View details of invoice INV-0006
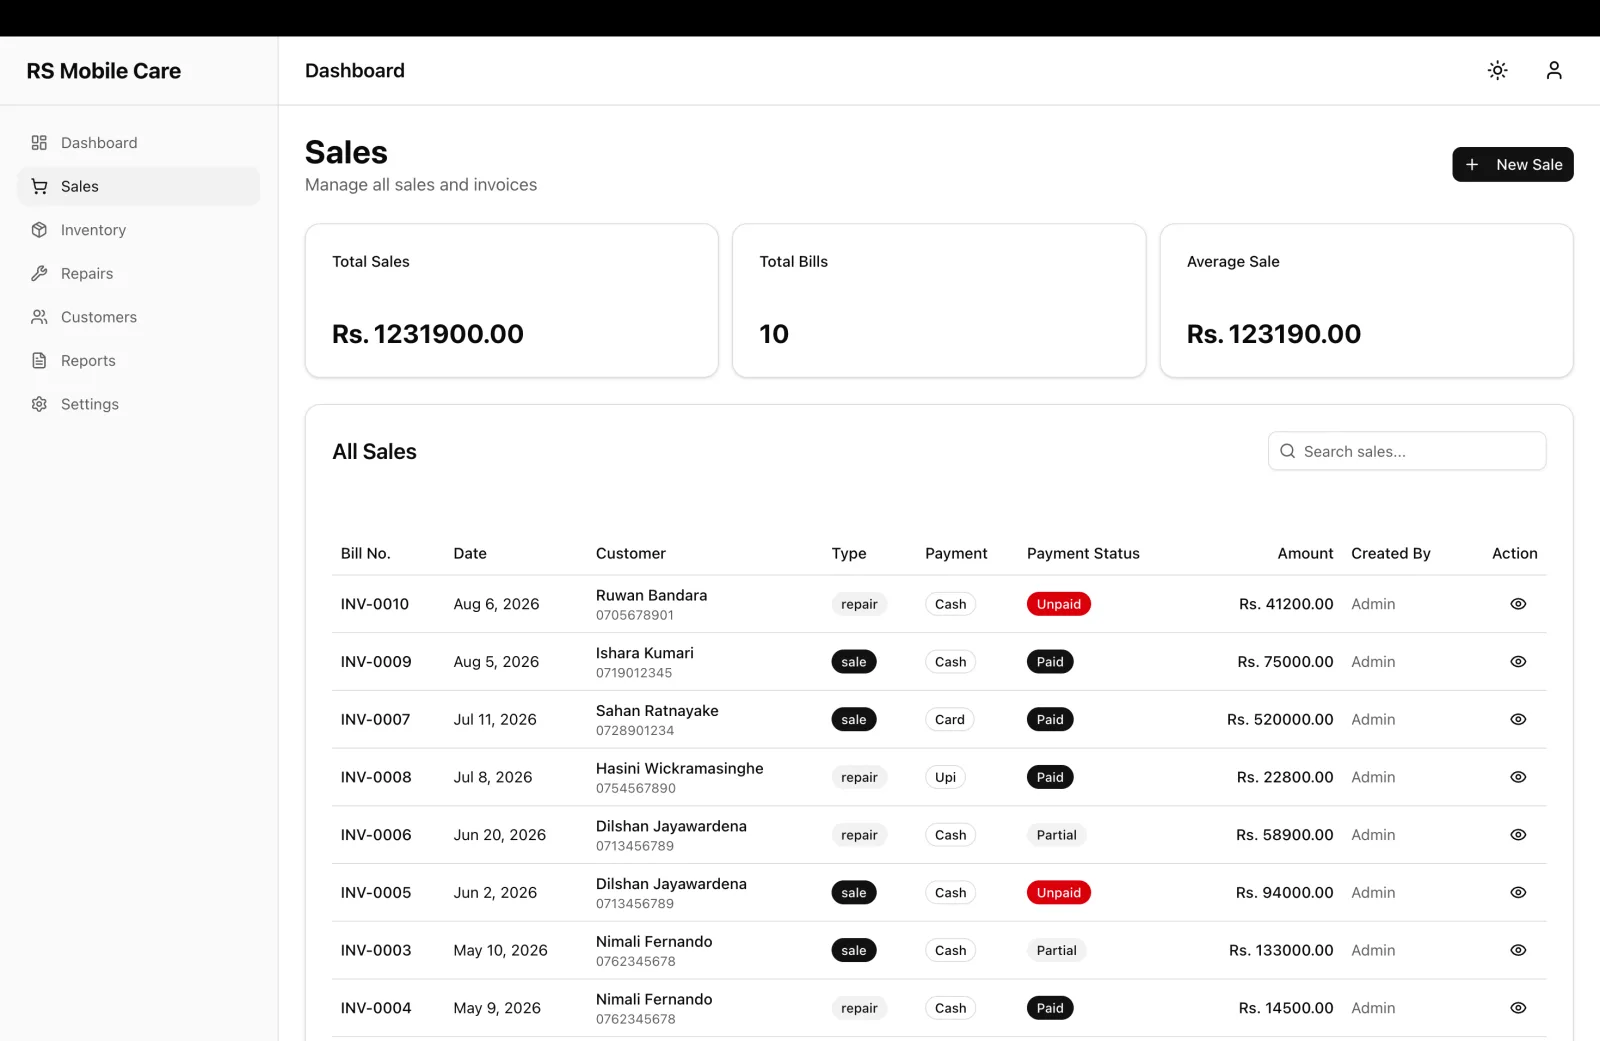 point(1517,835)
